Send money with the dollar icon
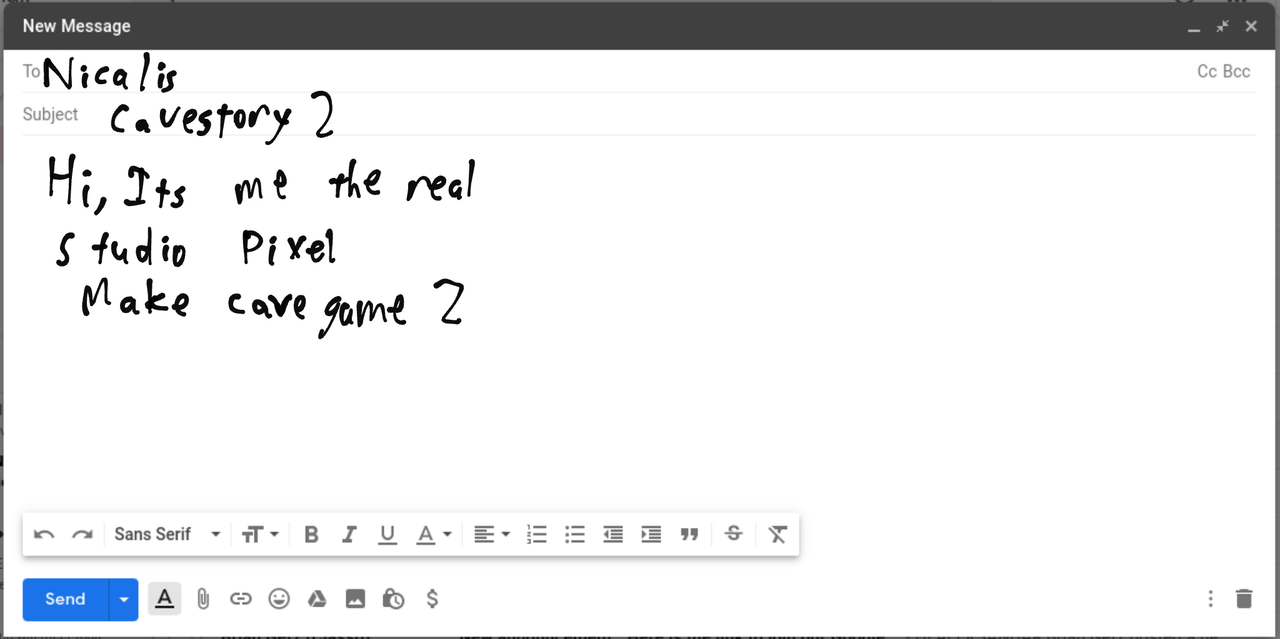1280x639 pixels. (432, 599)
